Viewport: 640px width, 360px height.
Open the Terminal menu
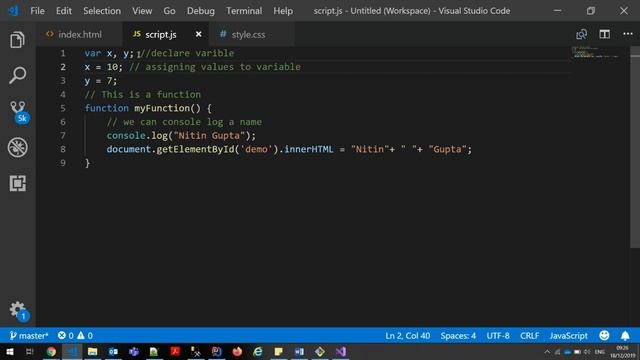(244, 11)
